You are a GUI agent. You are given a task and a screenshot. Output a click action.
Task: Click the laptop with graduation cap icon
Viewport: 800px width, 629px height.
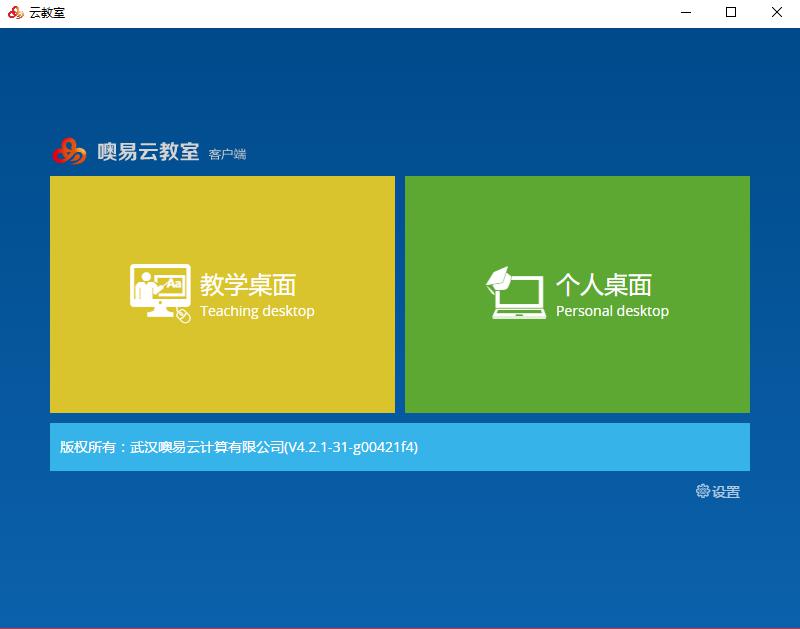(515, 293)
